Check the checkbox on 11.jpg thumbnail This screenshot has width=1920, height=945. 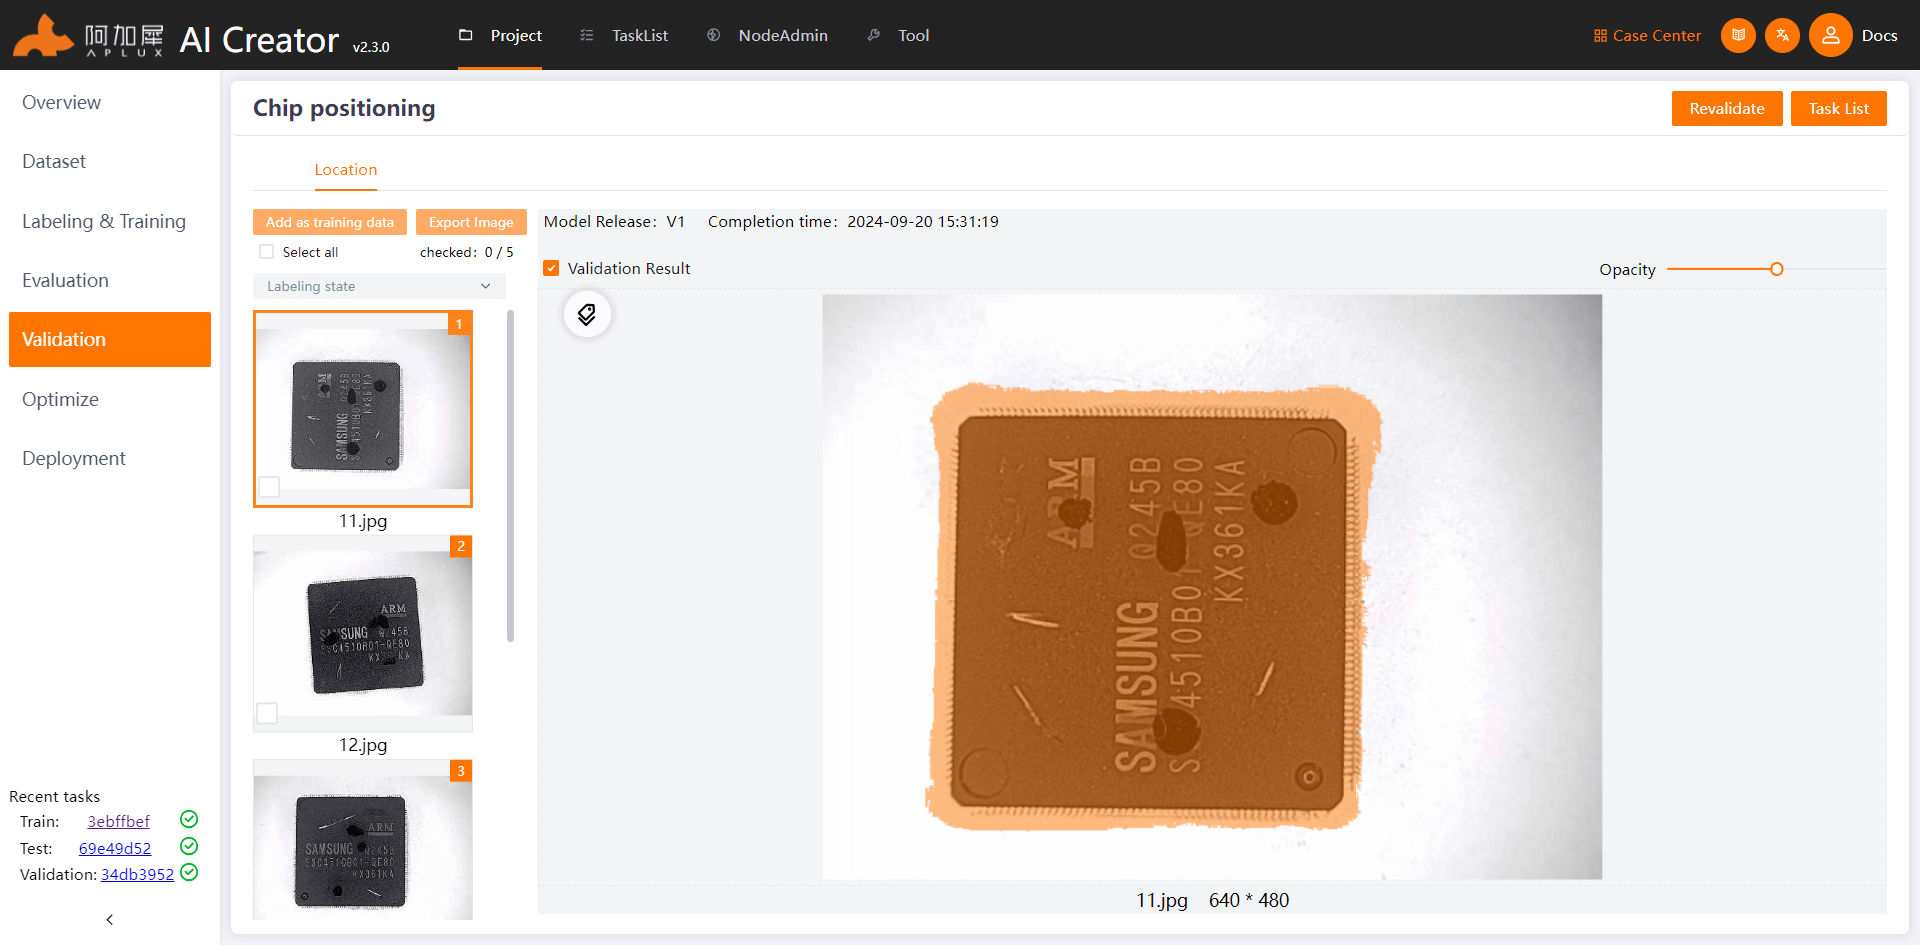pyautogui.click(x=269, y=487)
